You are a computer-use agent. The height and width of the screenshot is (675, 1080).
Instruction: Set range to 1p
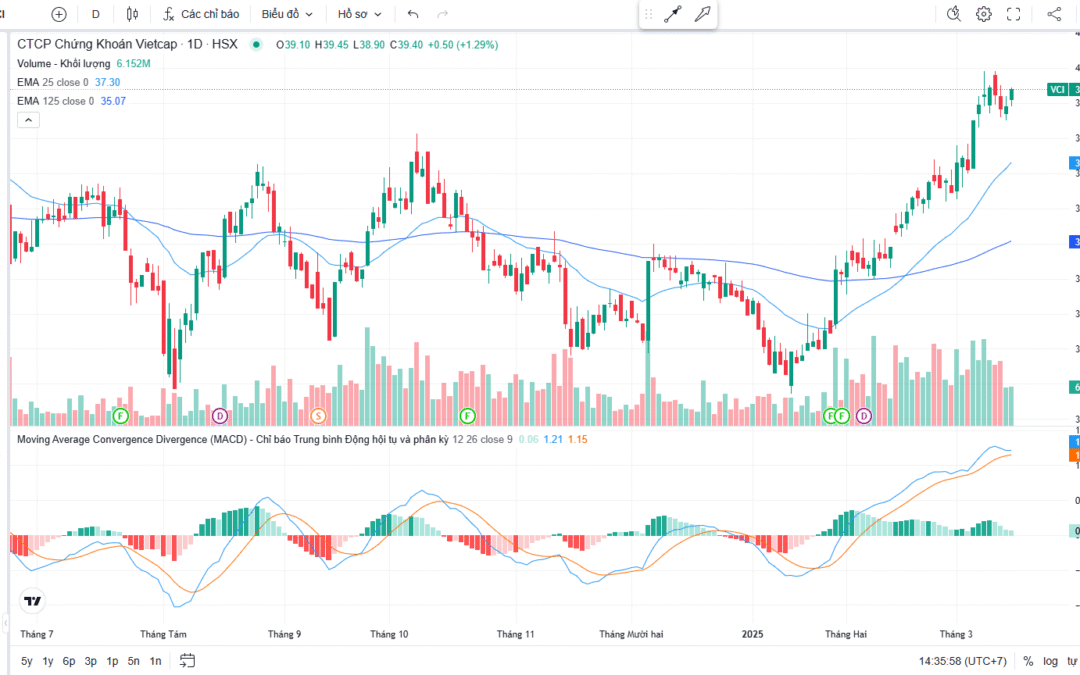point(112,661)
